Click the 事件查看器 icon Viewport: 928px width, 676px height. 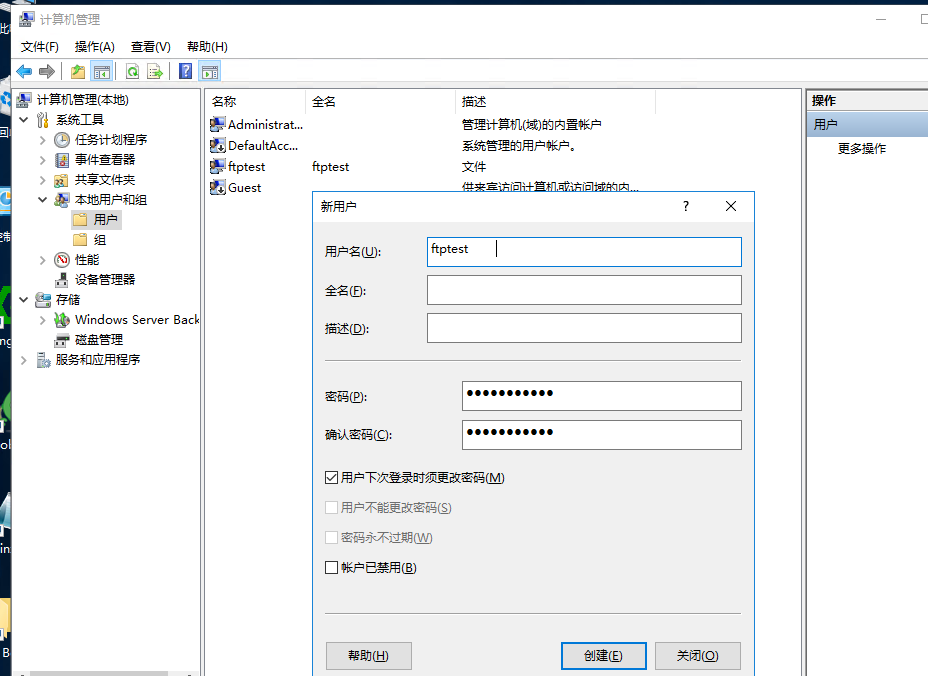pos(62,160)
